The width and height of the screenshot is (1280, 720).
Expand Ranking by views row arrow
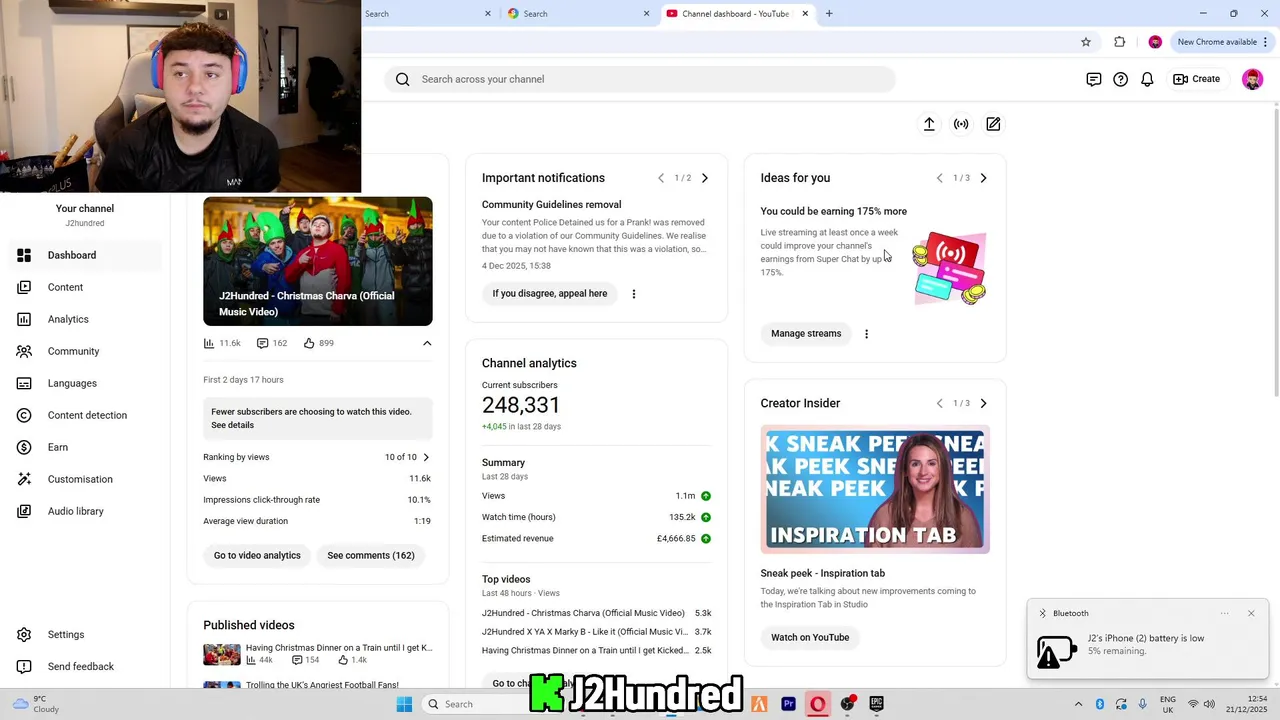tap(426, 457)
